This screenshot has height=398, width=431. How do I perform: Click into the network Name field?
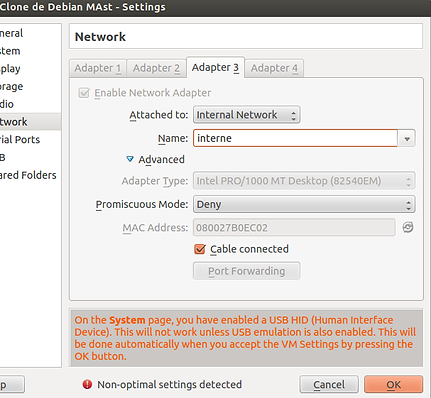[295, 138]
